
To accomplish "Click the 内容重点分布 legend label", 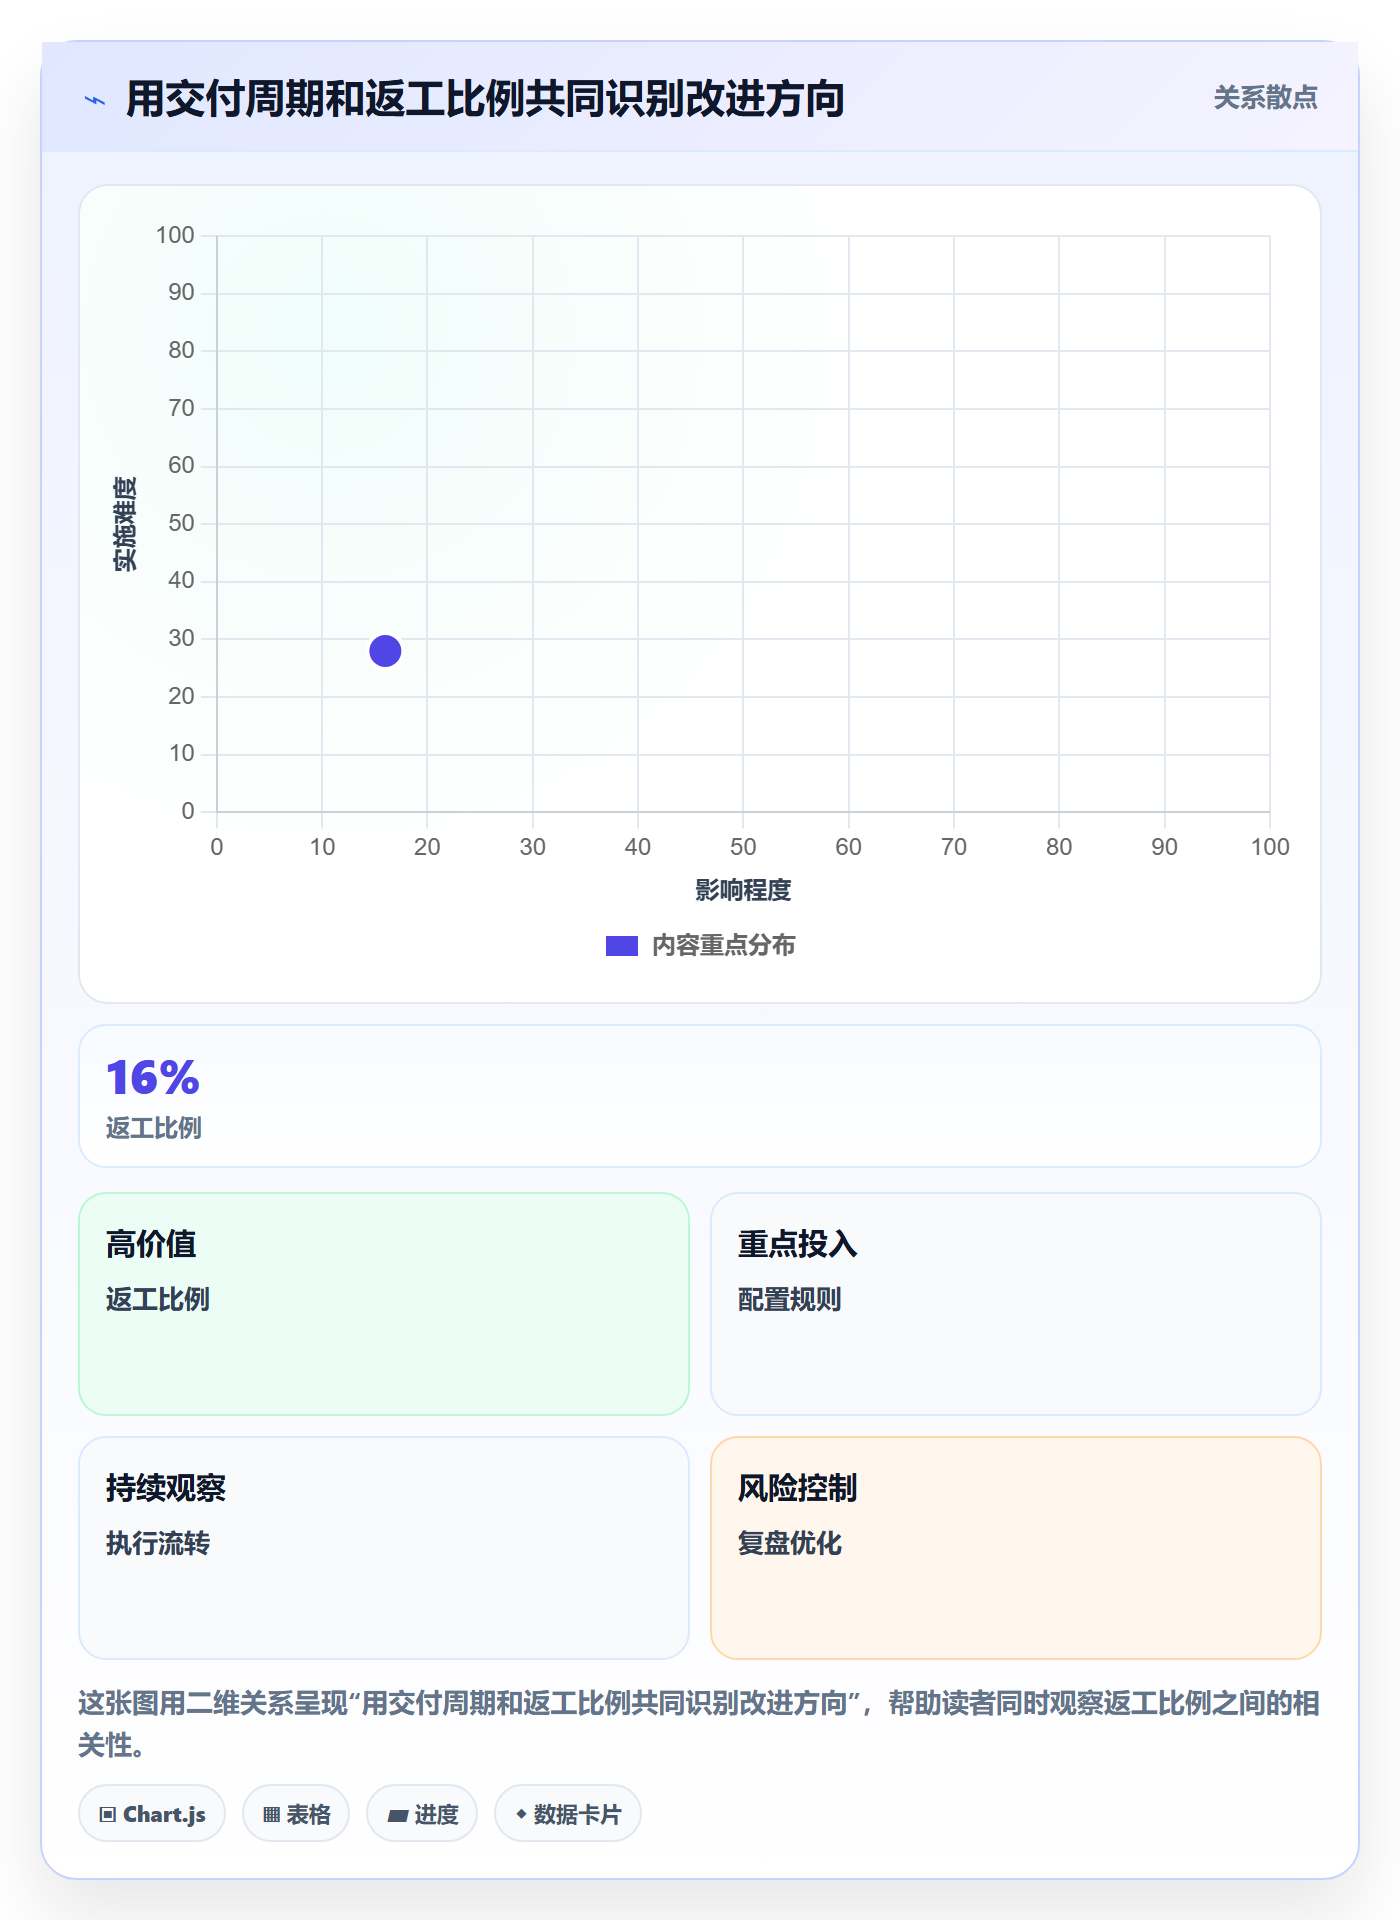I will [723, 946].
